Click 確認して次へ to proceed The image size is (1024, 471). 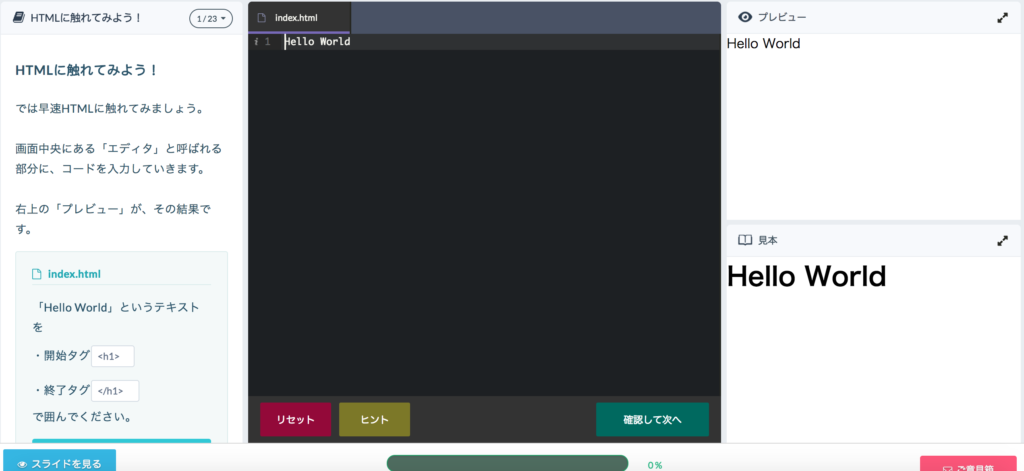[652, 419]
